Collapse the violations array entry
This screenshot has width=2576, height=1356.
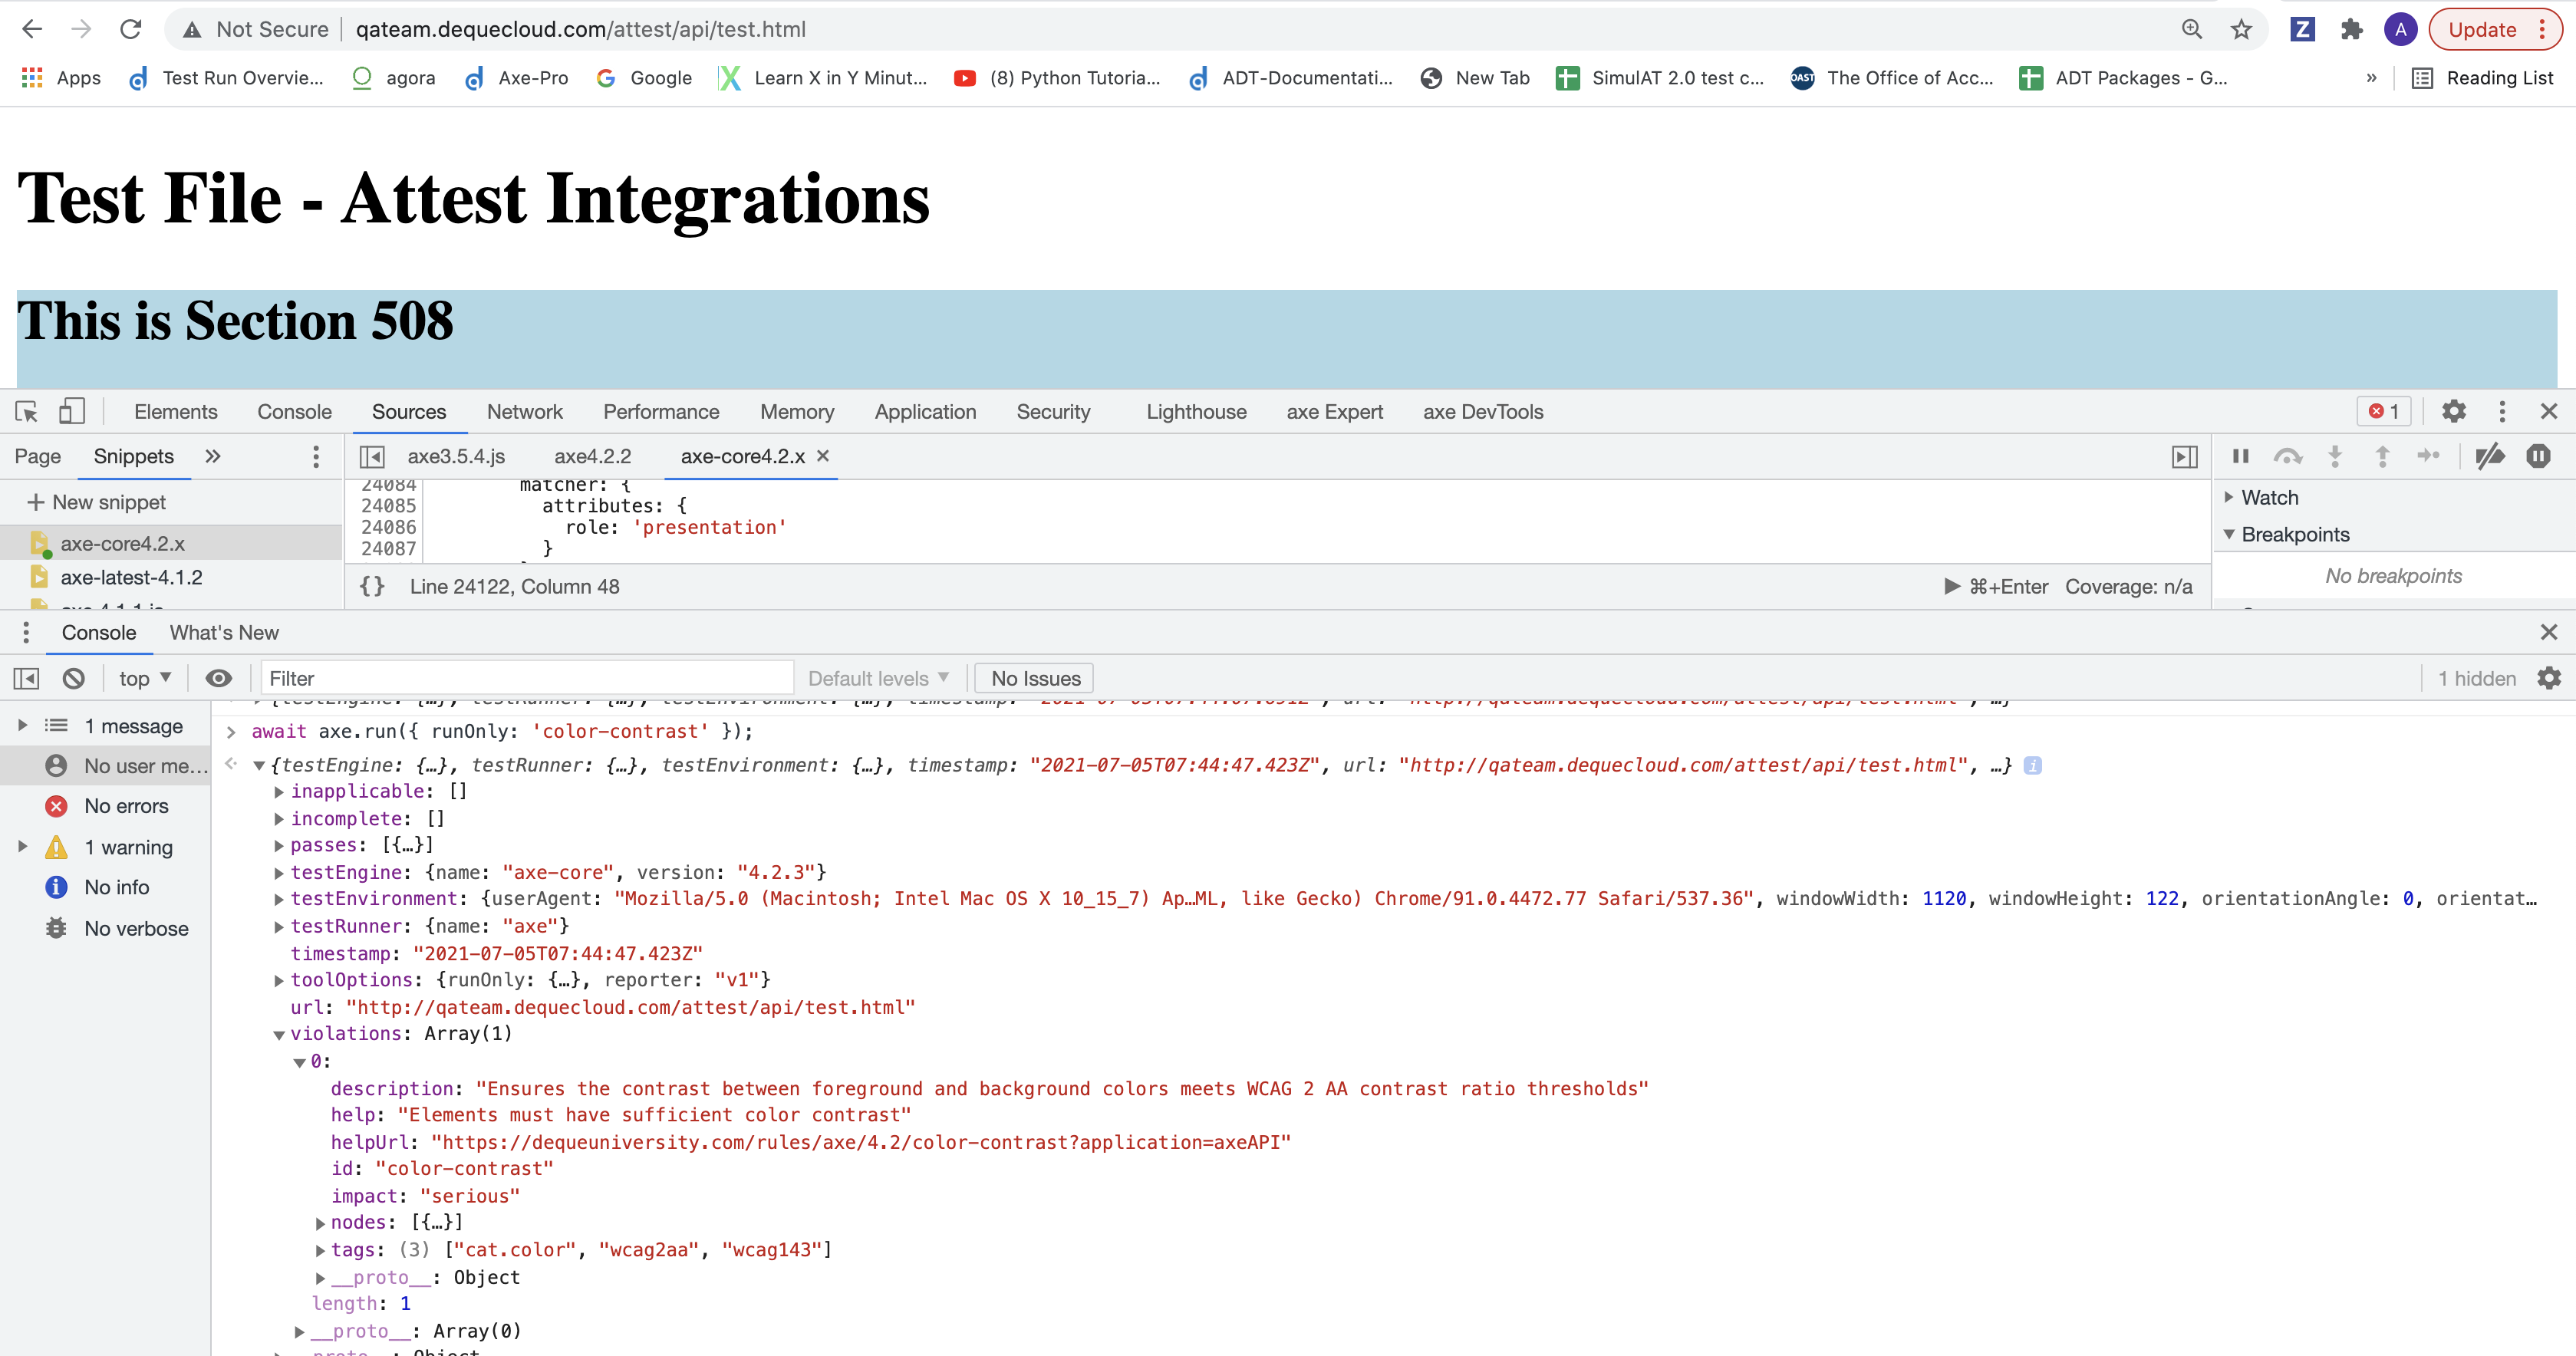278,1034
